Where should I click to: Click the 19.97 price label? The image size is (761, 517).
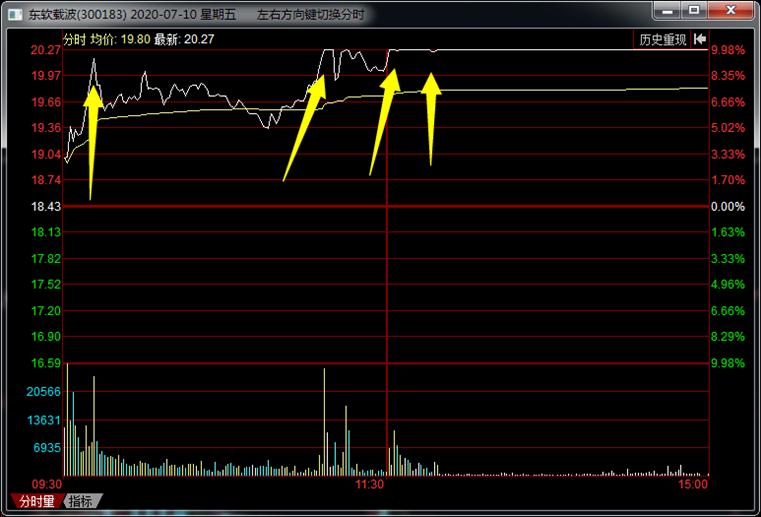coord(46,76)
